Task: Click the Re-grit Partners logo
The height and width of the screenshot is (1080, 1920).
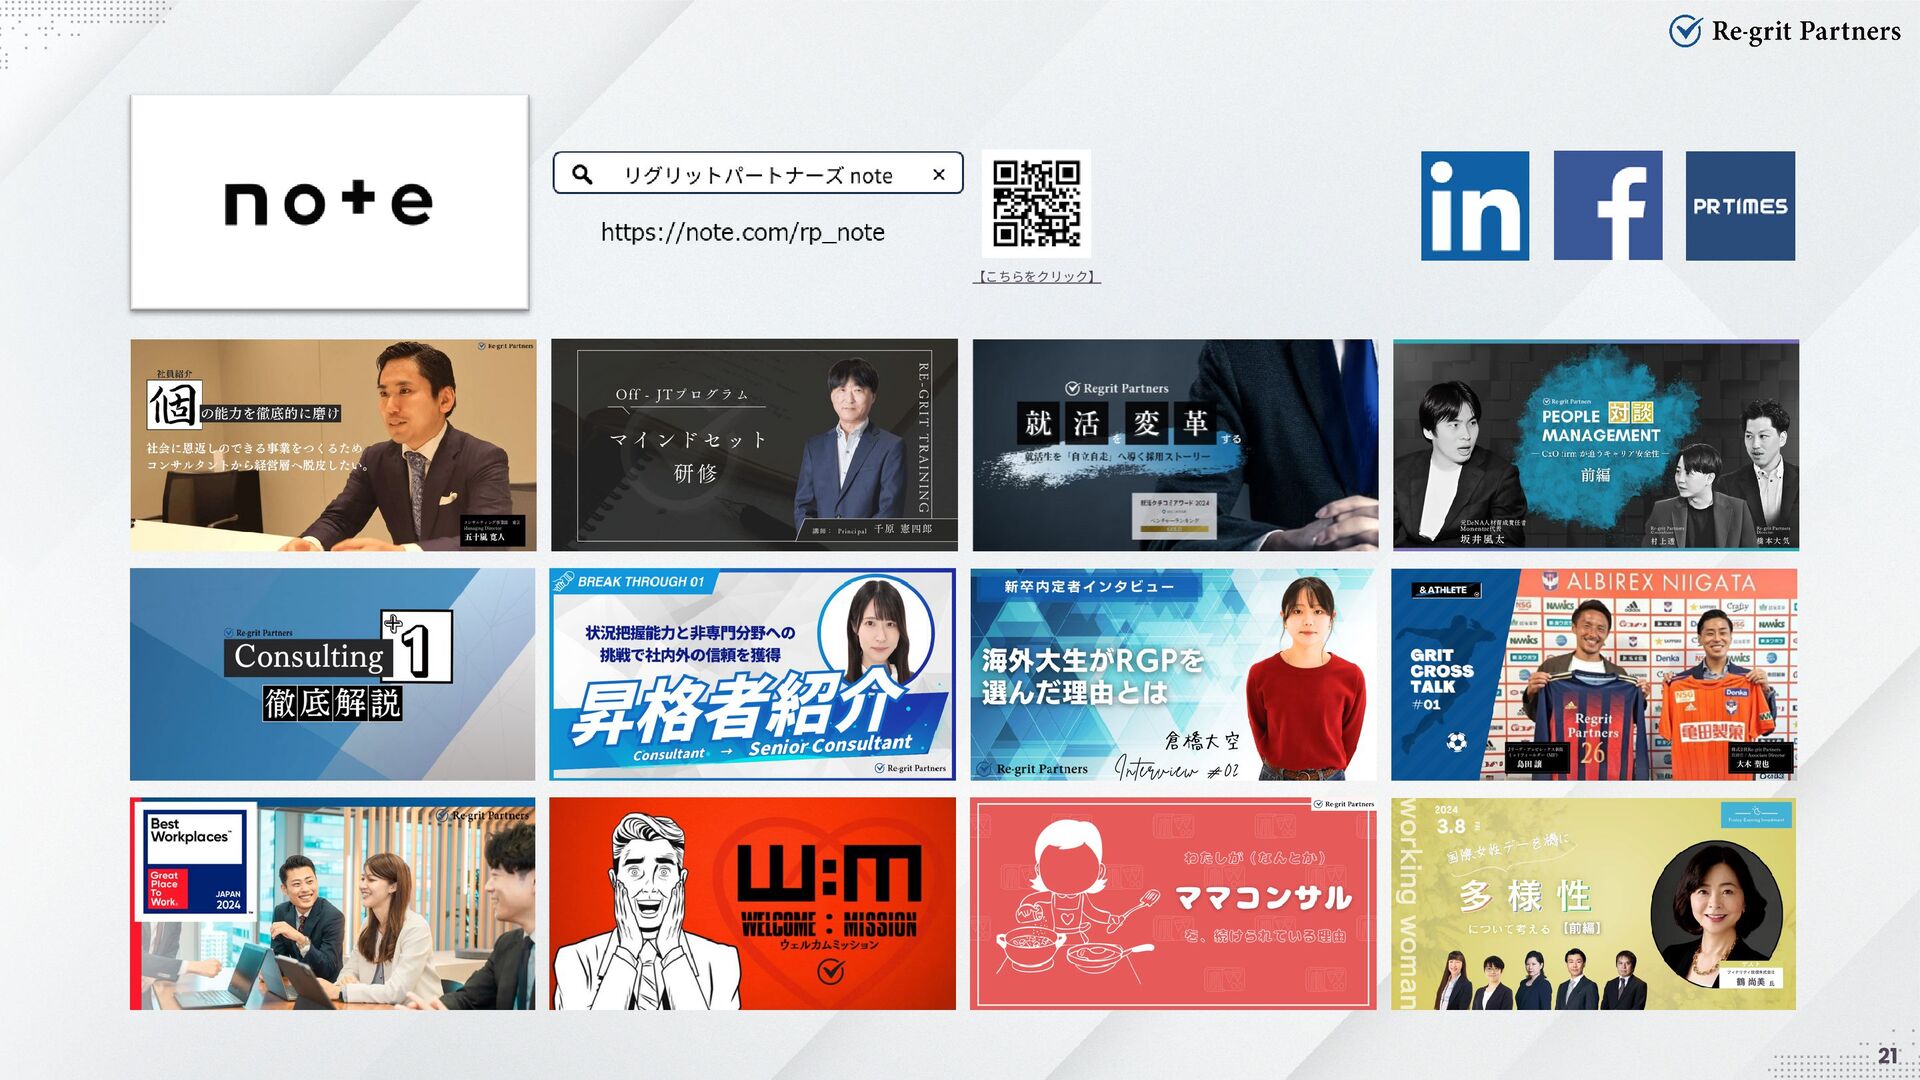Action: (1785, 31)
